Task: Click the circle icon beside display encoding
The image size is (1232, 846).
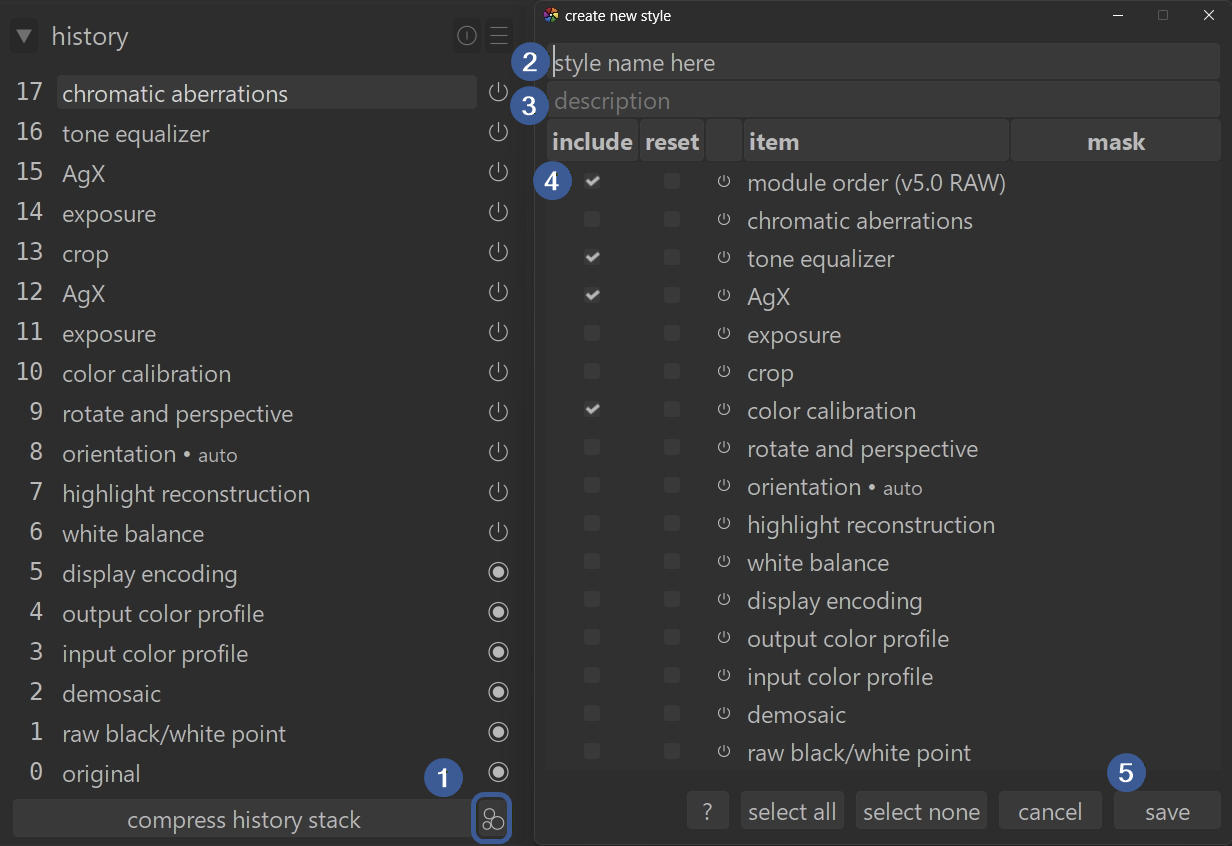Action: point(498,573)
